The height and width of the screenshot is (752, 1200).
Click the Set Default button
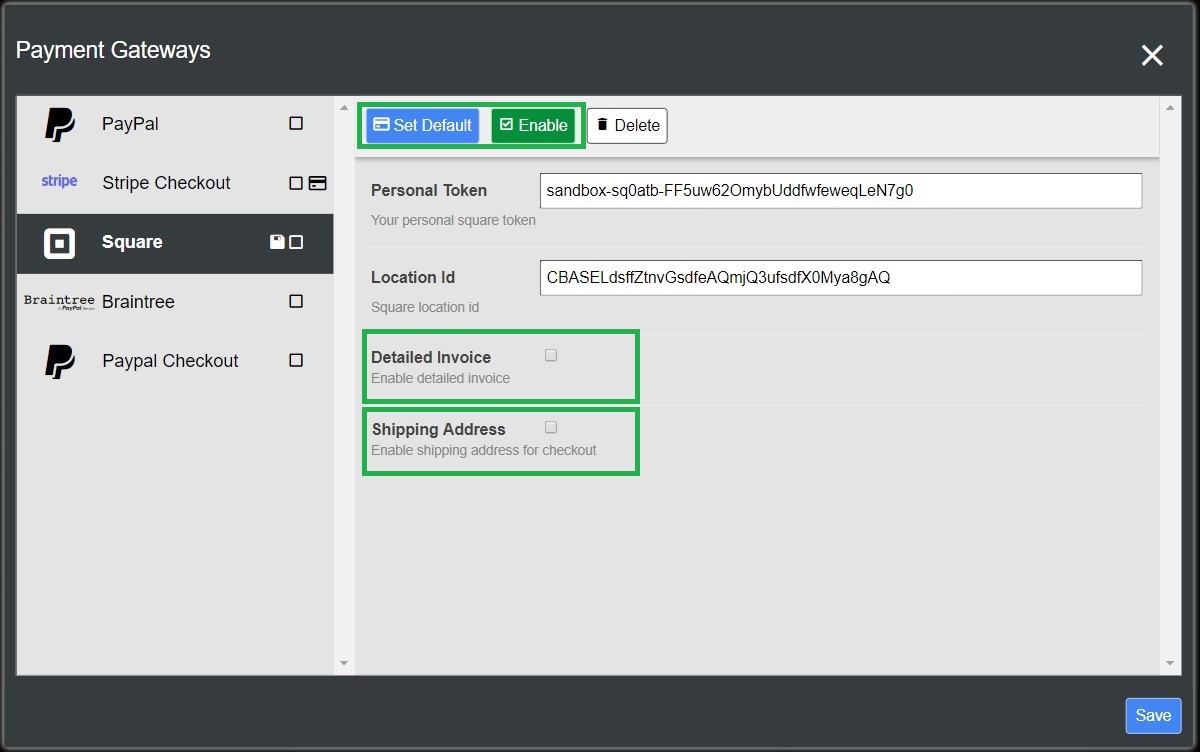(x=422, y=125)
